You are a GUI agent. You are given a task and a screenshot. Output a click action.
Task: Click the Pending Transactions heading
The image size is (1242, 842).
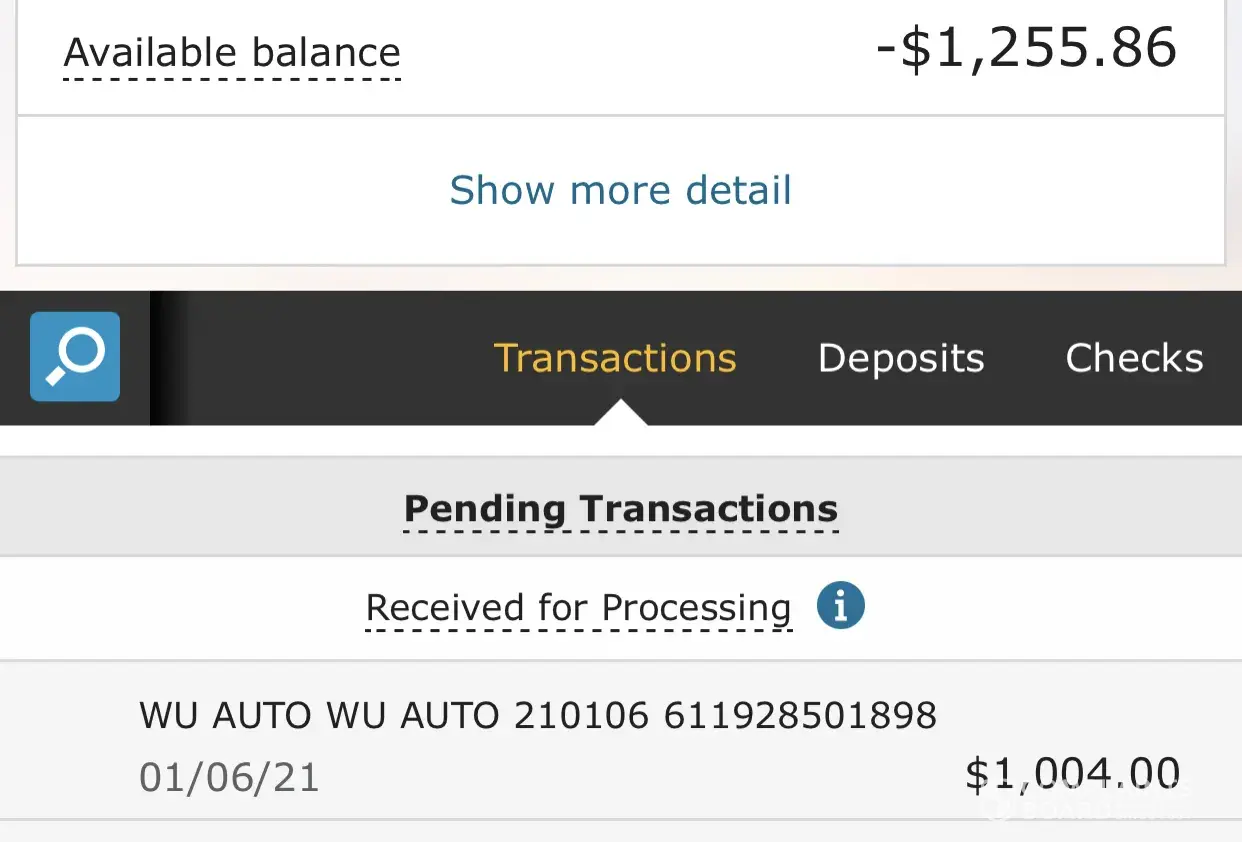tap(620, 509)
